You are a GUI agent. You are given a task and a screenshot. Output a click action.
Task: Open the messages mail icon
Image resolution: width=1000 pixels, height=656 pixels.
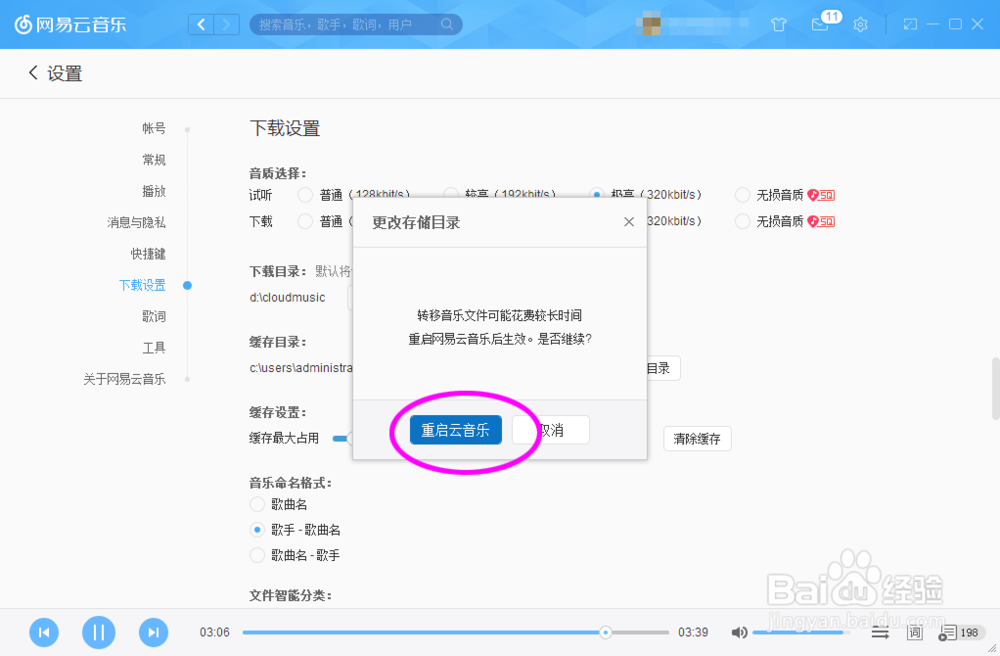[x=820, y=25]
